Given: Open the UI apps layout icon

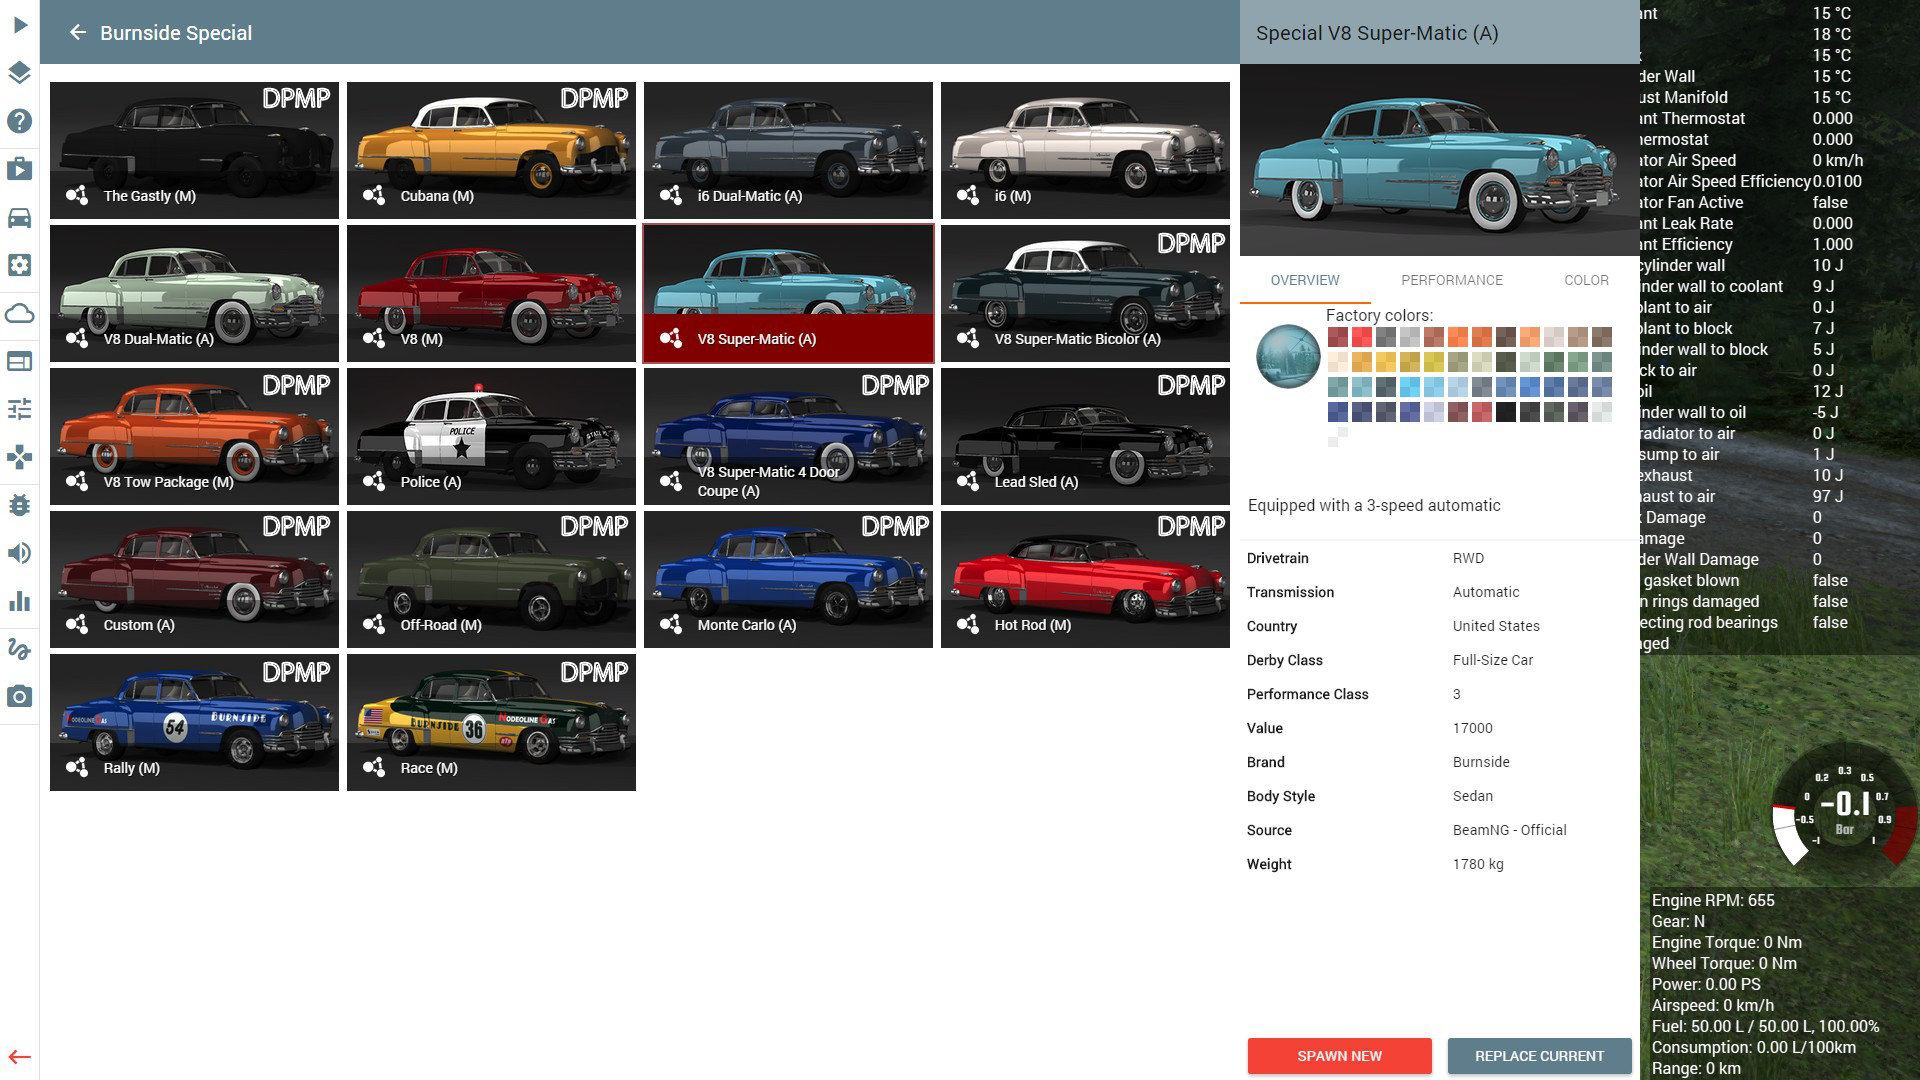Looking at the screenshot, I should pos(20,361).
